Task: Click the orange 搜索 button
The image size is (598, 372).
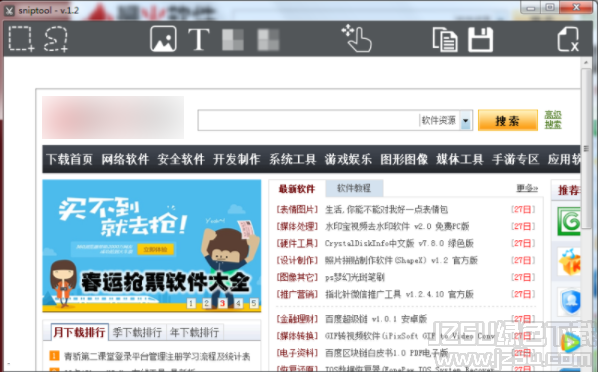Action: click(508, 121)
